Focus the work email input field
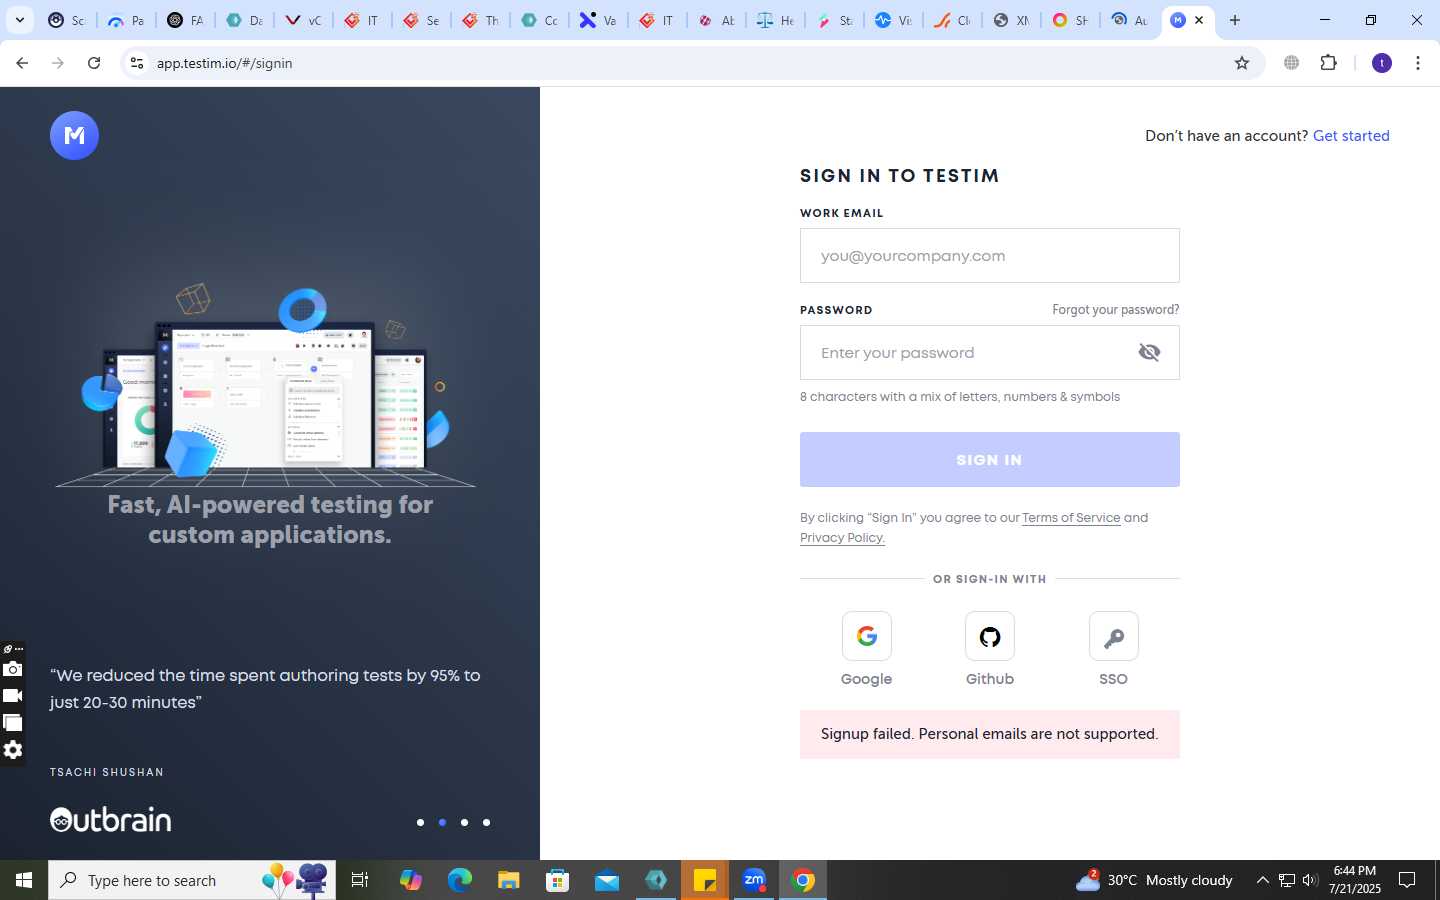Viewport: 1440px width, 900px height. click(990, 256)
